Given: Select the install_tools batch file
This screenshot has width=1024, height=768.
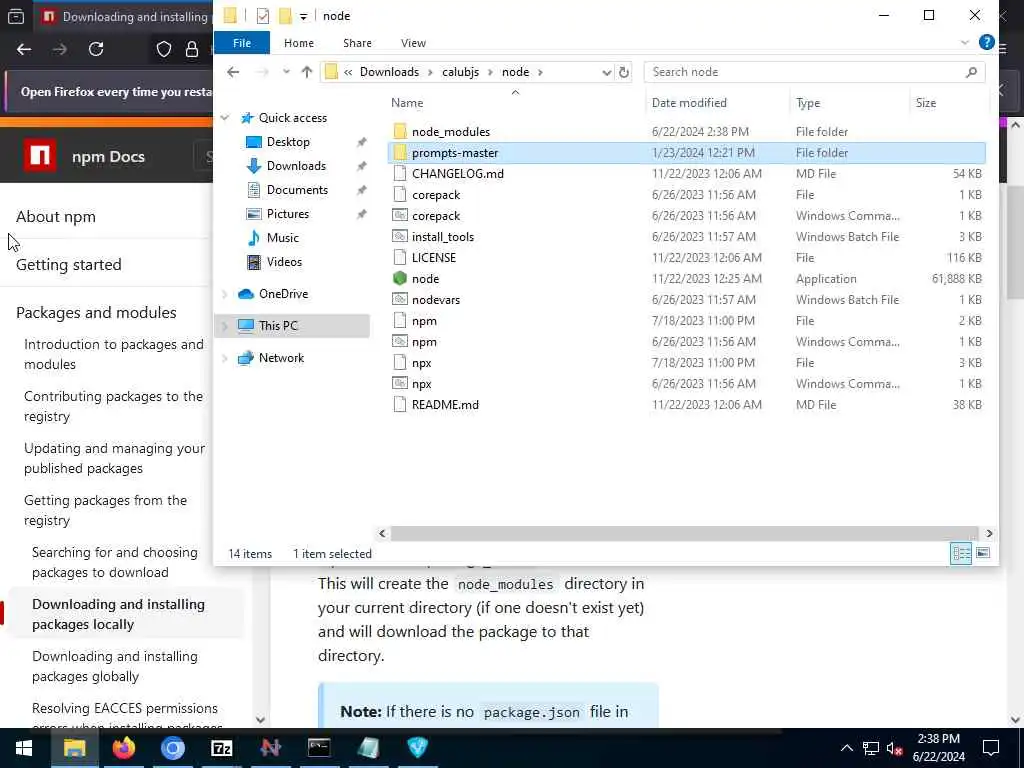Looking at the screenshot, I should tap(443, 237).
